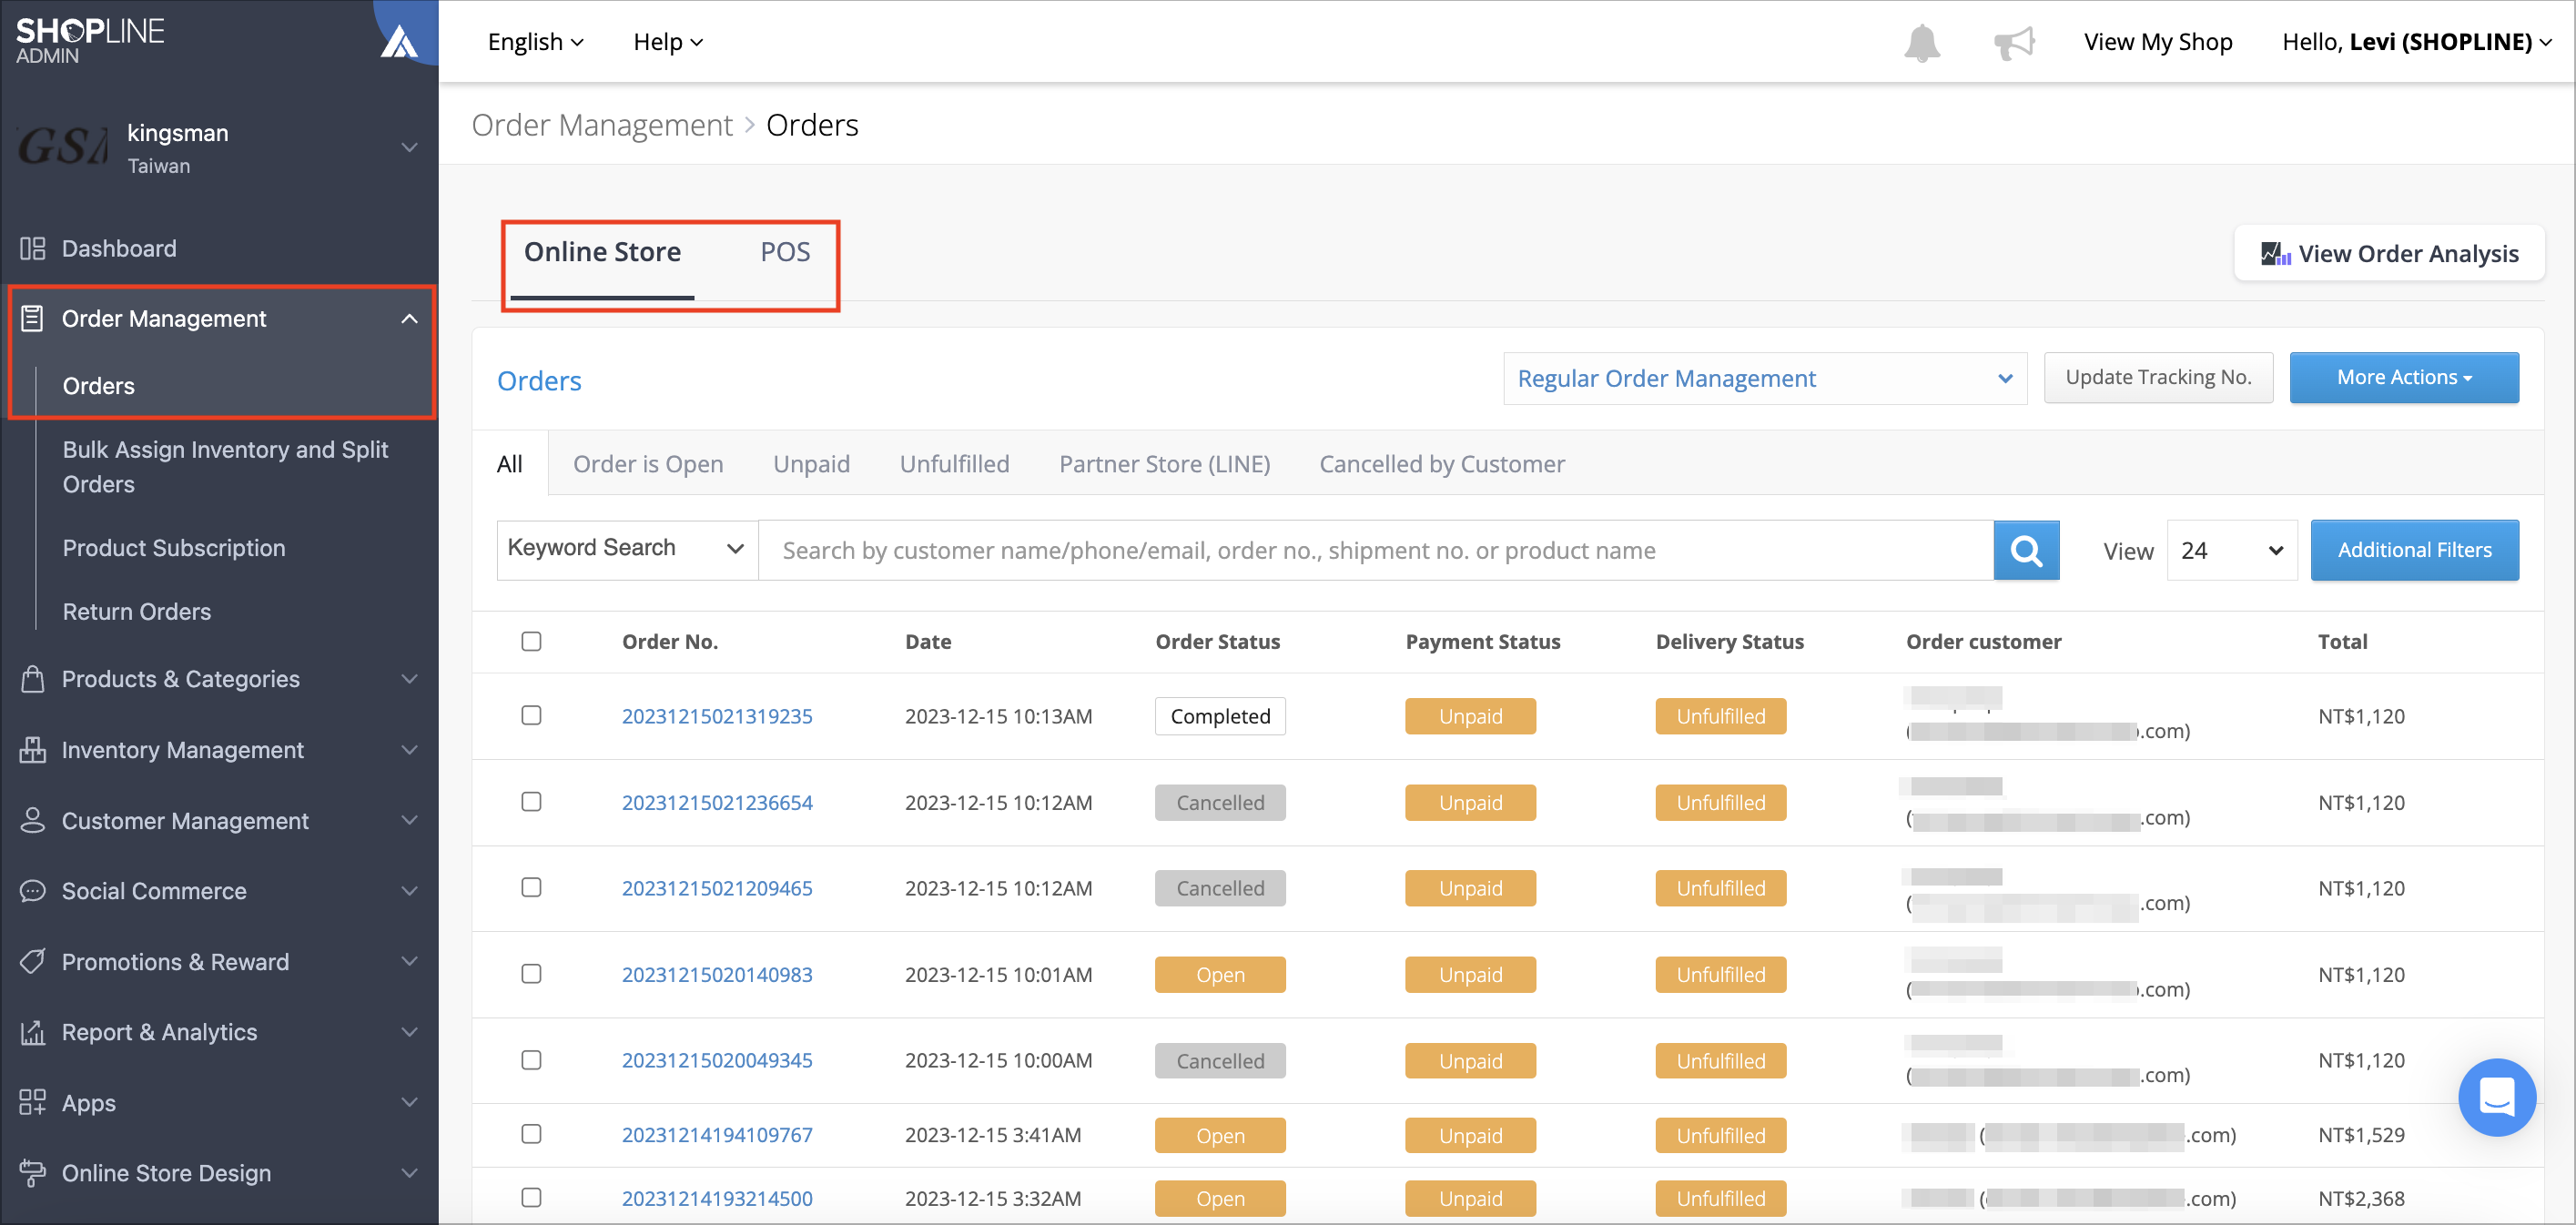This screenshot has height=1225, width=2576.
Task: Open the Regular Order Management dropdown
Action: (1764, 378)
